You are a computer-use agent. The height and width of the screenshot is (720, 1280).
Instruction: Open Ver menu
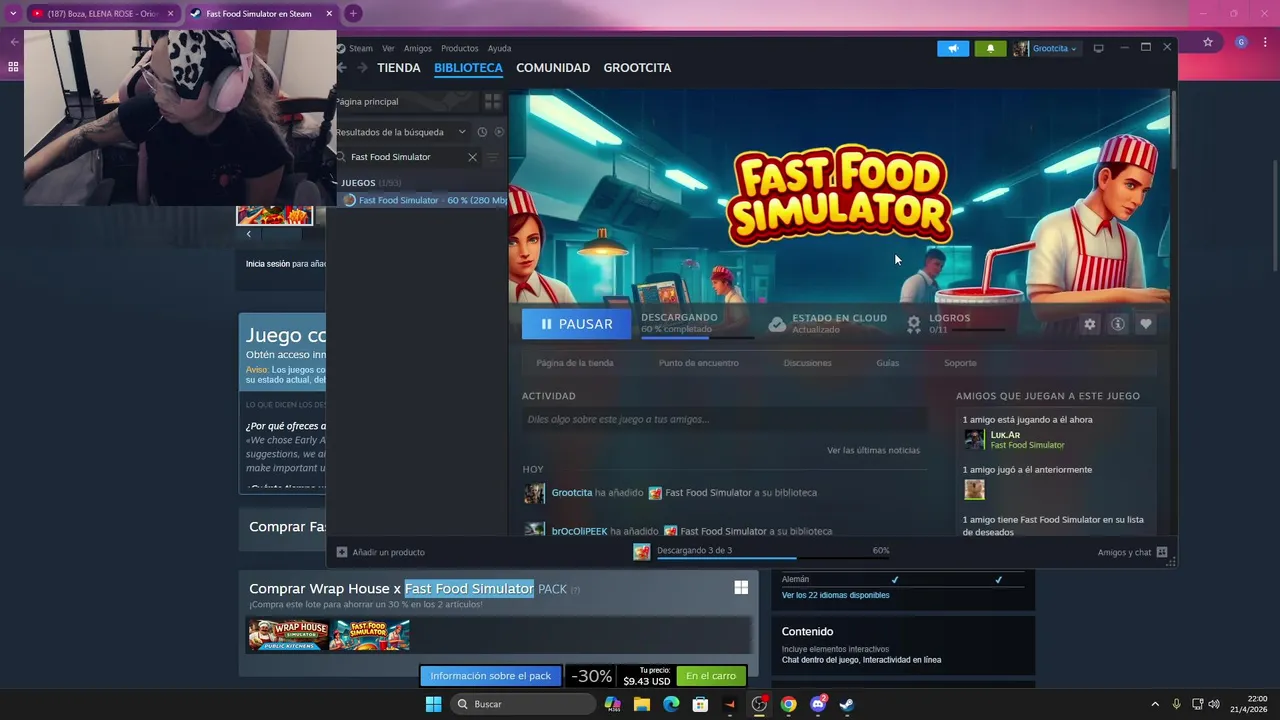[388, 48]
